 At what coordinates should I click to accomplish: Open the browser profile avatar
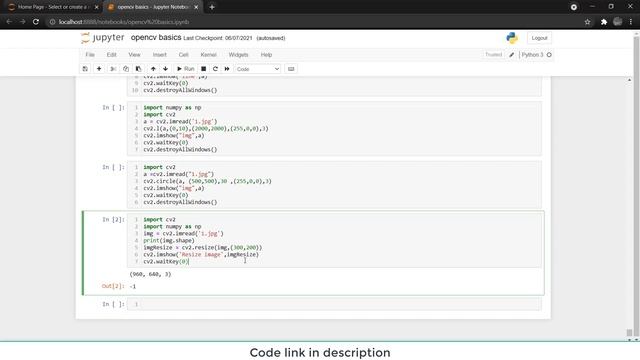click(x=618, y=22)
